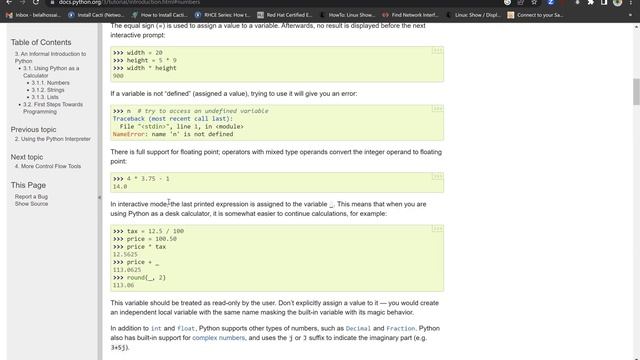Open the 'Linux Show / Displ...' bookmark
The height and width of the screenshot is (360, 640).
[473, 15]
